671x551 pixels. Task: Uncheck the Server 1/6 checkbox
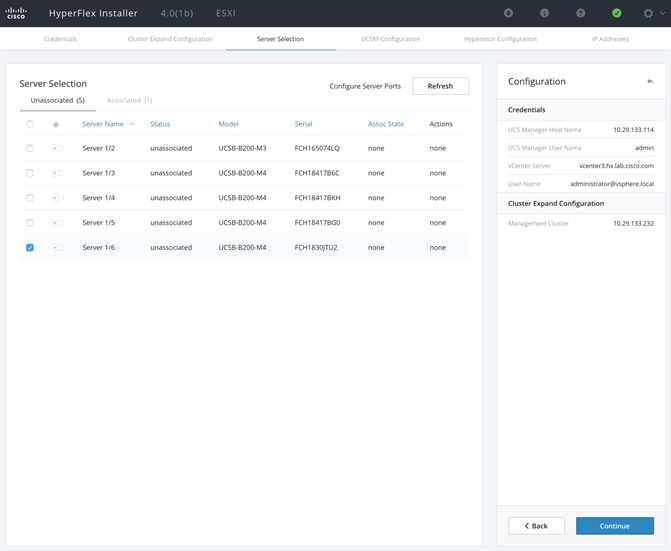pyautogui.click(x=30, y=247)
